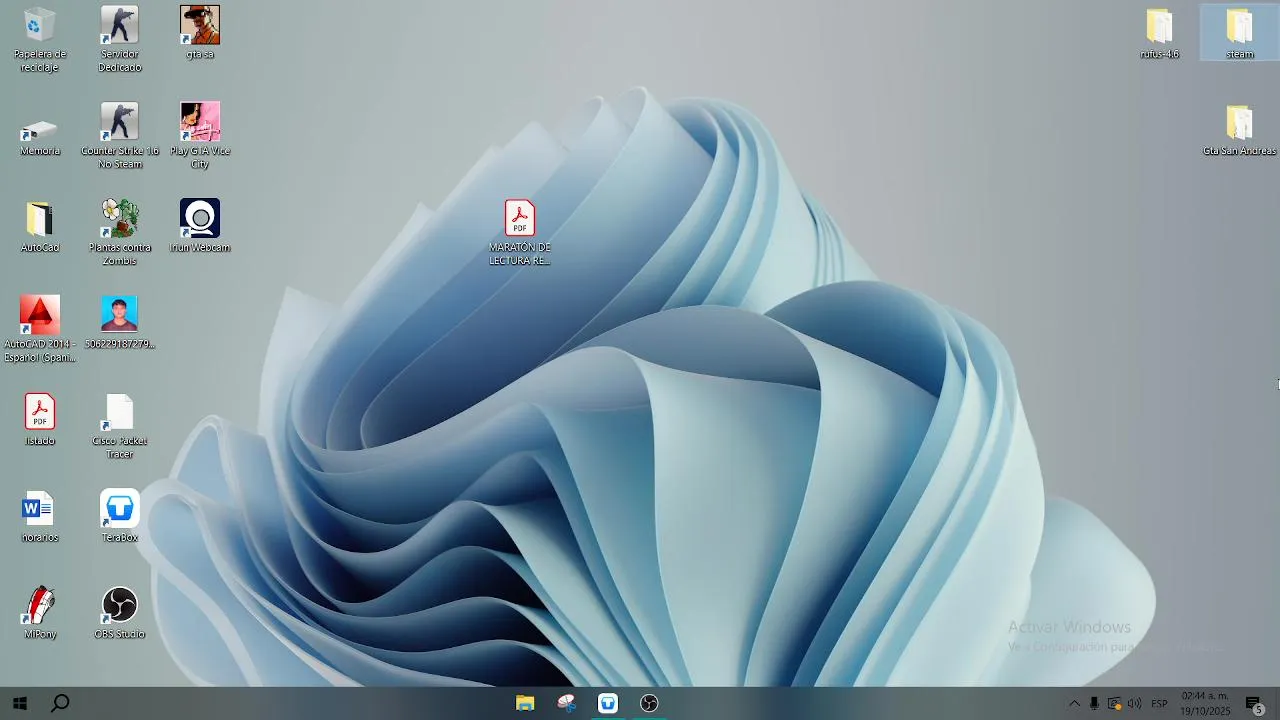Switch to OBS Studio in the taskbar
Screen dimensions: 1280x720
pyautogui.click(x=650, y=703)
